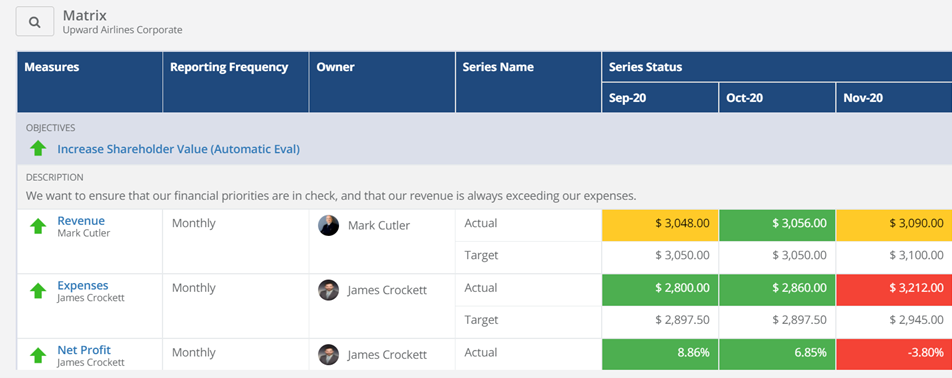Screen dimensions: 952x378
Task: Click James Crockett's avatar in Net Profit row
Action: (x=328, y=355)
